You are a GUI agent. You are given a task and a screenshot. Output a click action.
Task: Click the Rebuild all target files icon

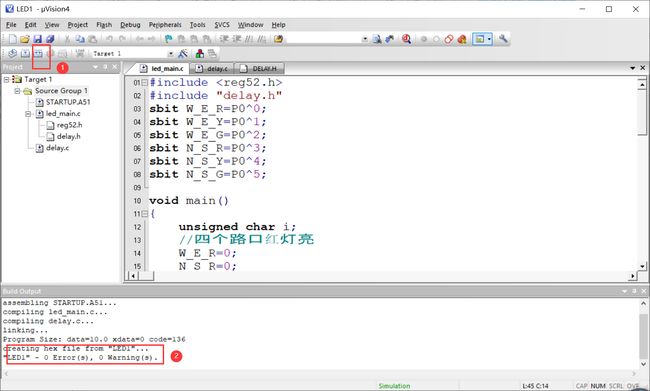tap(38, 53)
